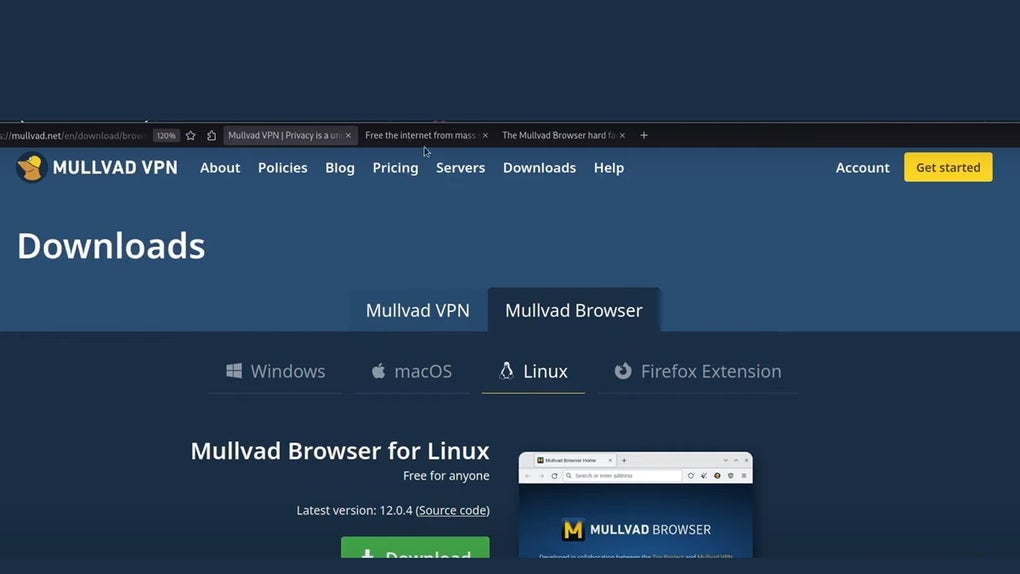Screen dimensions: 1020x574
Task: Reset the 120% zoom level badge
Action: (x=166, y=135)
